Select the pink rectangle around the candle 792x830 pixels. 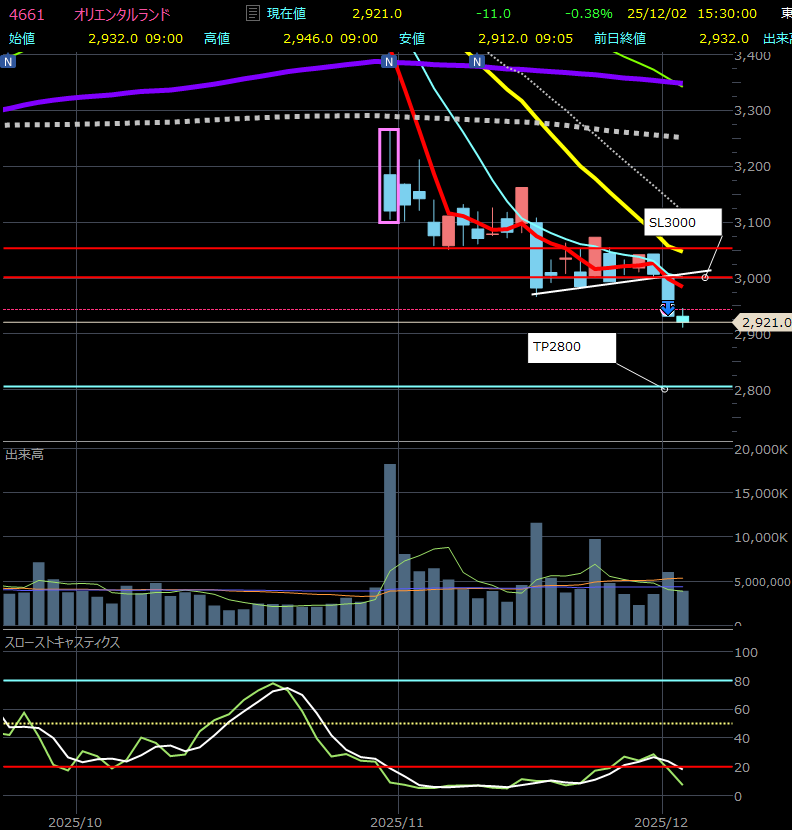tap(388, 176)
